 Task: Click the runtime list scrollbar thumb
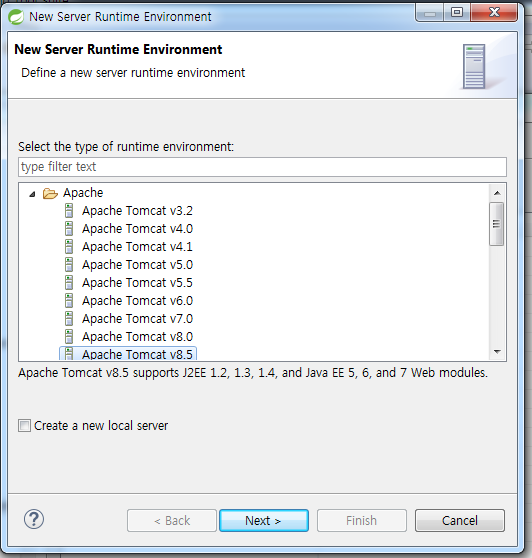tap(496, 224)
